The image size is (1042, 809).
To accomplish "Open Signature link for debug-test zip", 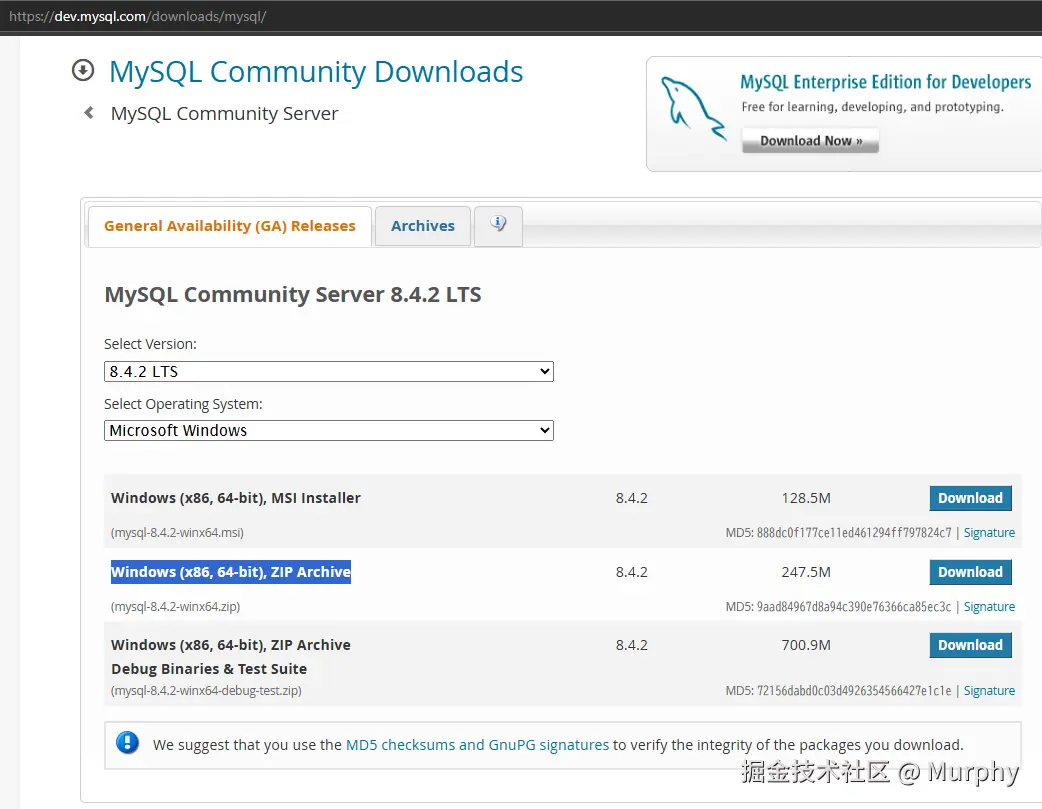I will 989,691.
